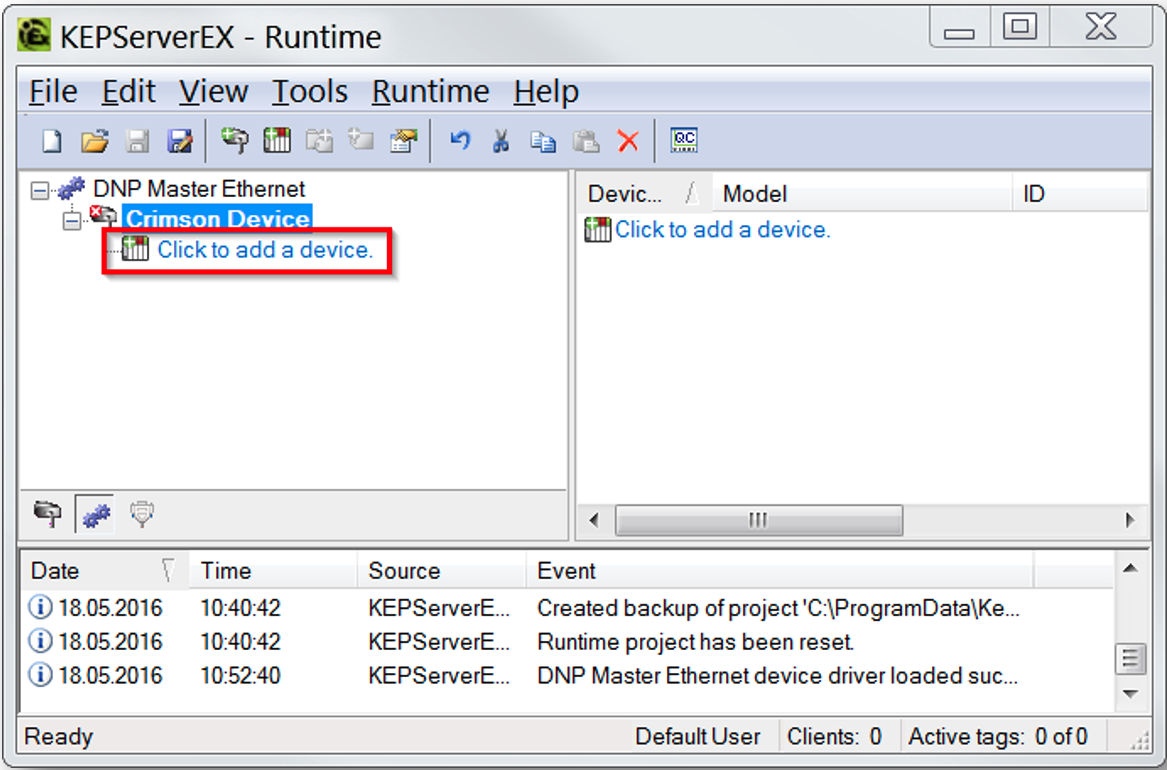
Task: Click the gear view icon below the tree
Action: (95, 513)
